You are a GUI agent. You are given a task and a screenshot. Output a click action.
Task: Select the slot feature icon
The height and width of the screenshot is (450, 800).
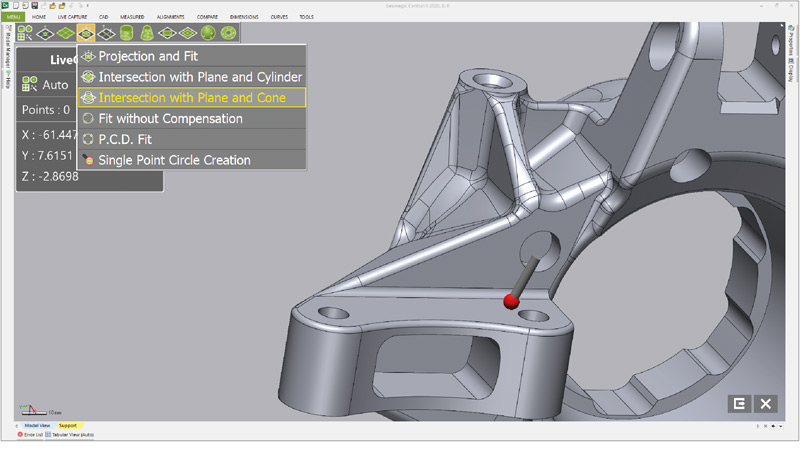coord(167,34)
